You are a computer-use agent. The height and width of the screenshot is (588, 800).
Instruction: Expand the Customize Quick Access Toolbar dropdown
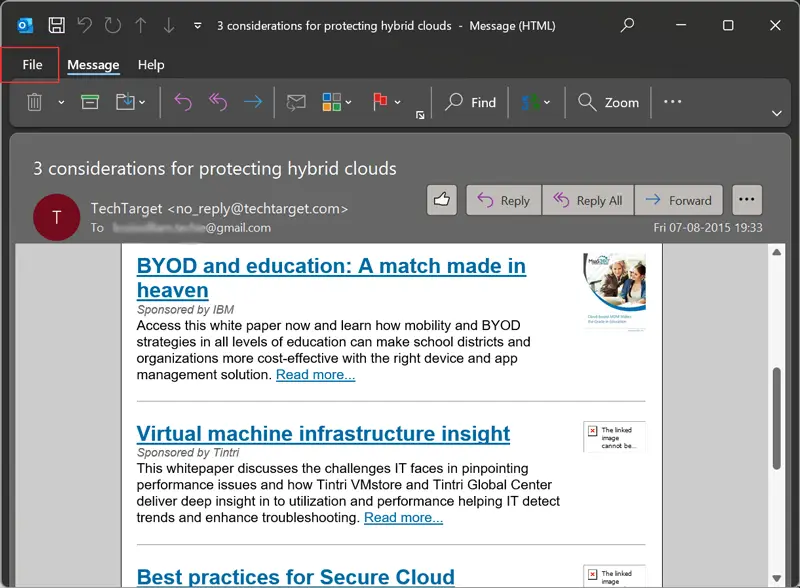click(x=197, y=25)
